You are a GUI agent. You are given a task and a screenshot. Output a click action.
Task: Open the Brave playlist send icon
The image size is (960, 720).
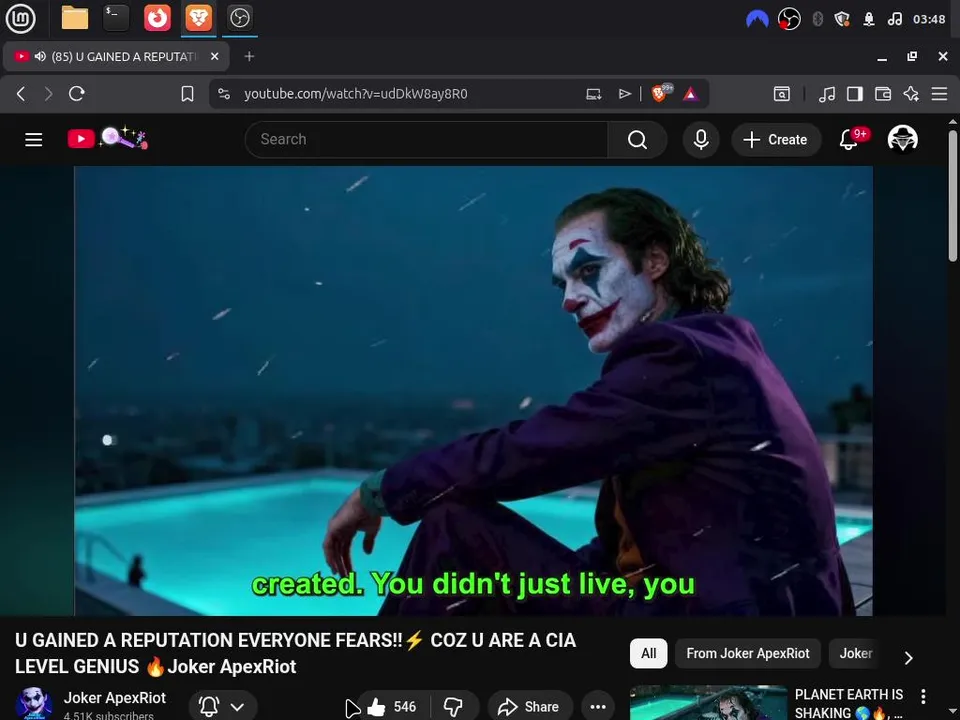tap(624, 94)
